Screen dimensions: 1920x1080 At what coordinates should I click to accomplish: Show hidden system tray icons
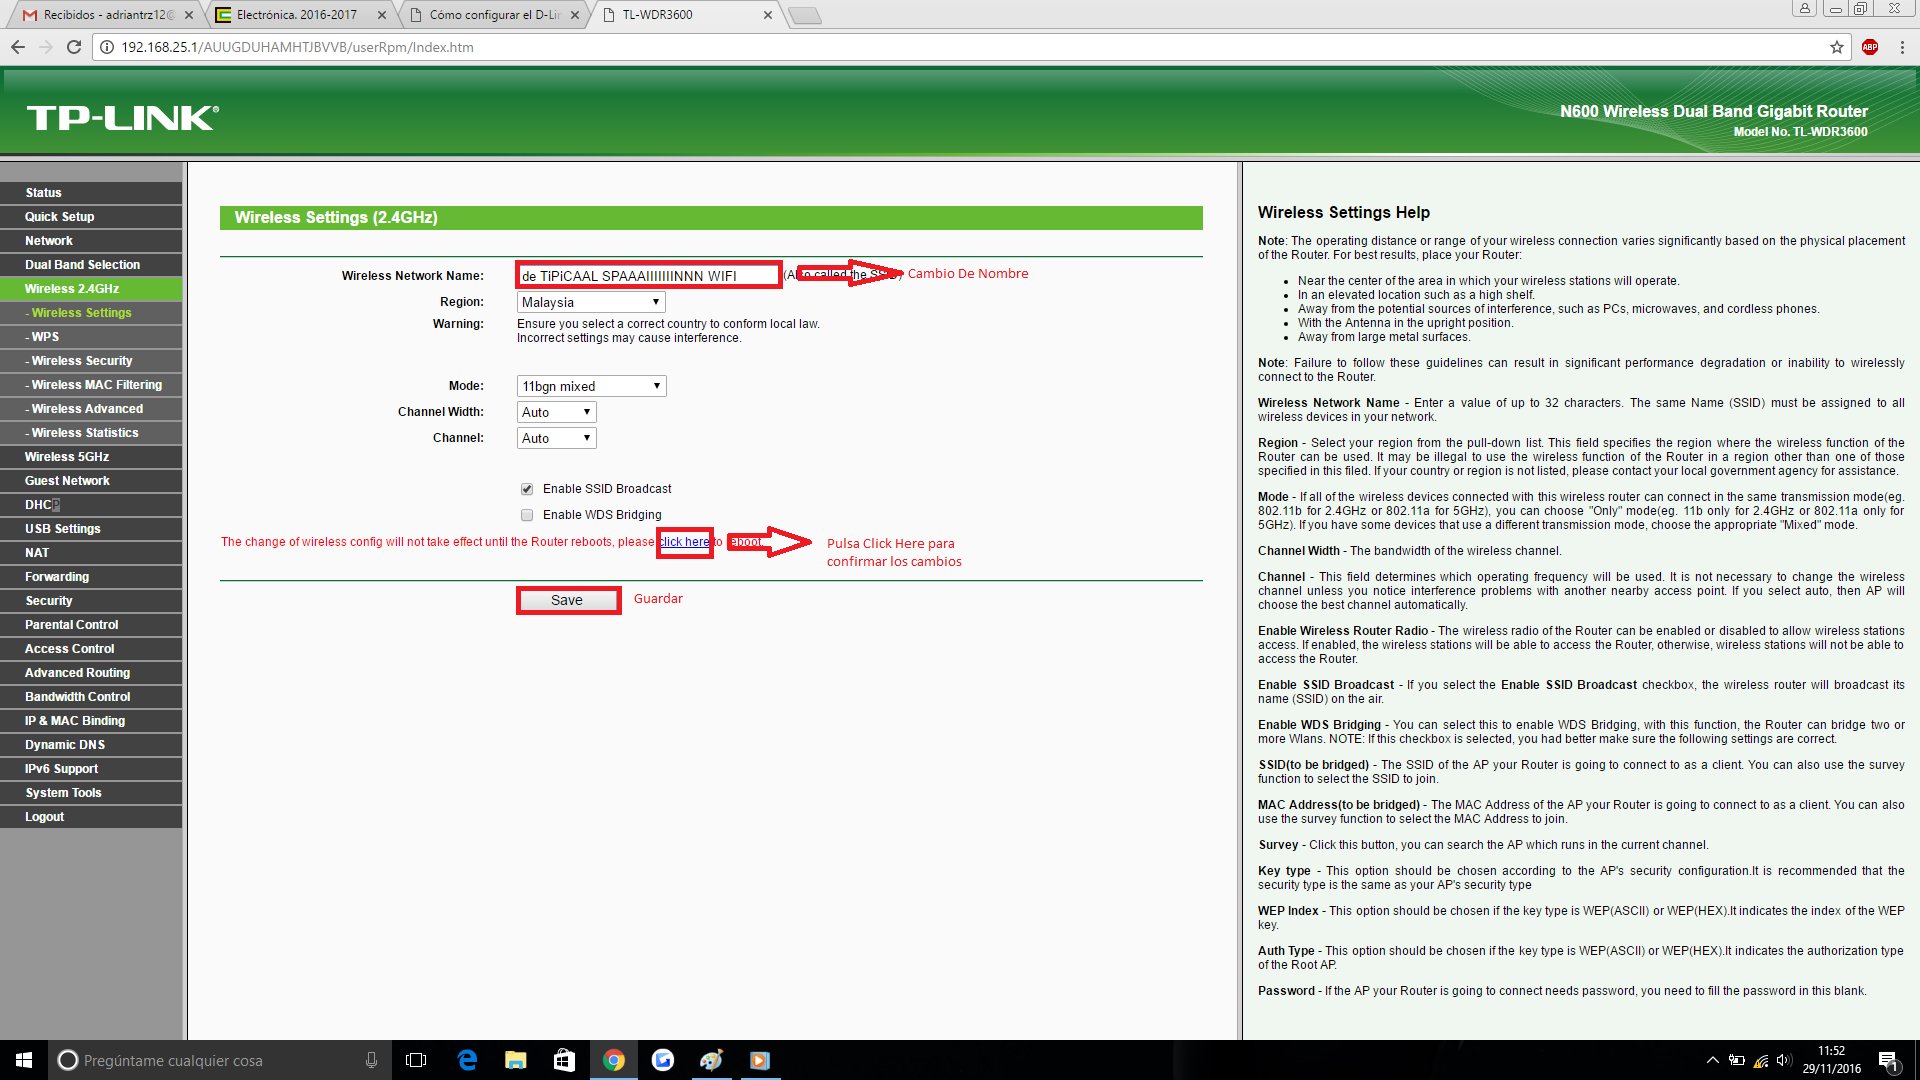click(1712, 1060)
